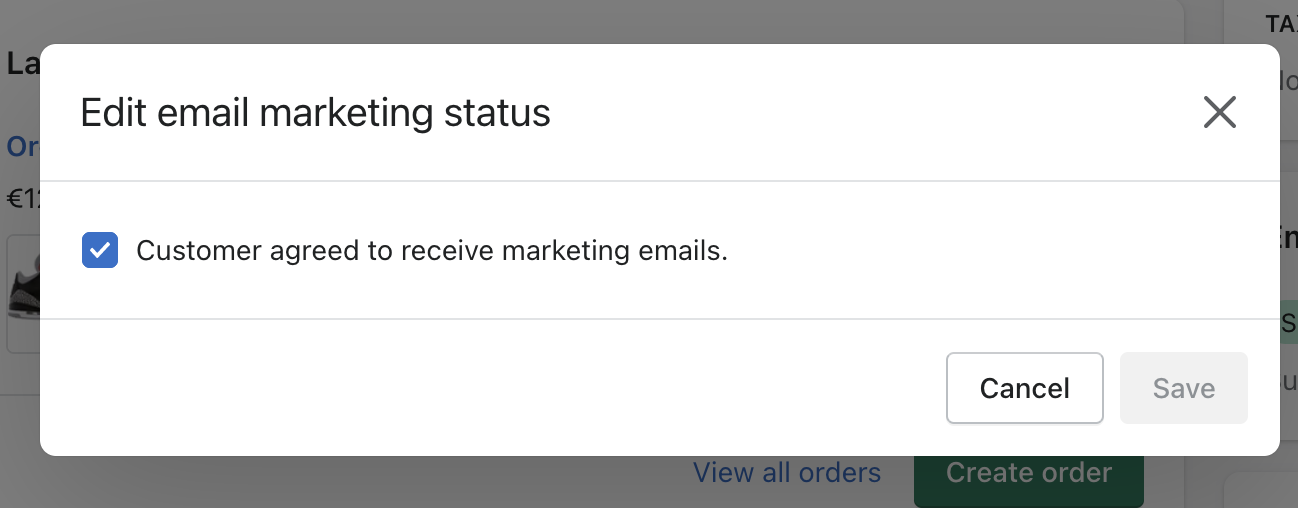Open the View all orders link
This screenshot has height=508, width=1298.
pyautogui.click(x=787, y=473)
